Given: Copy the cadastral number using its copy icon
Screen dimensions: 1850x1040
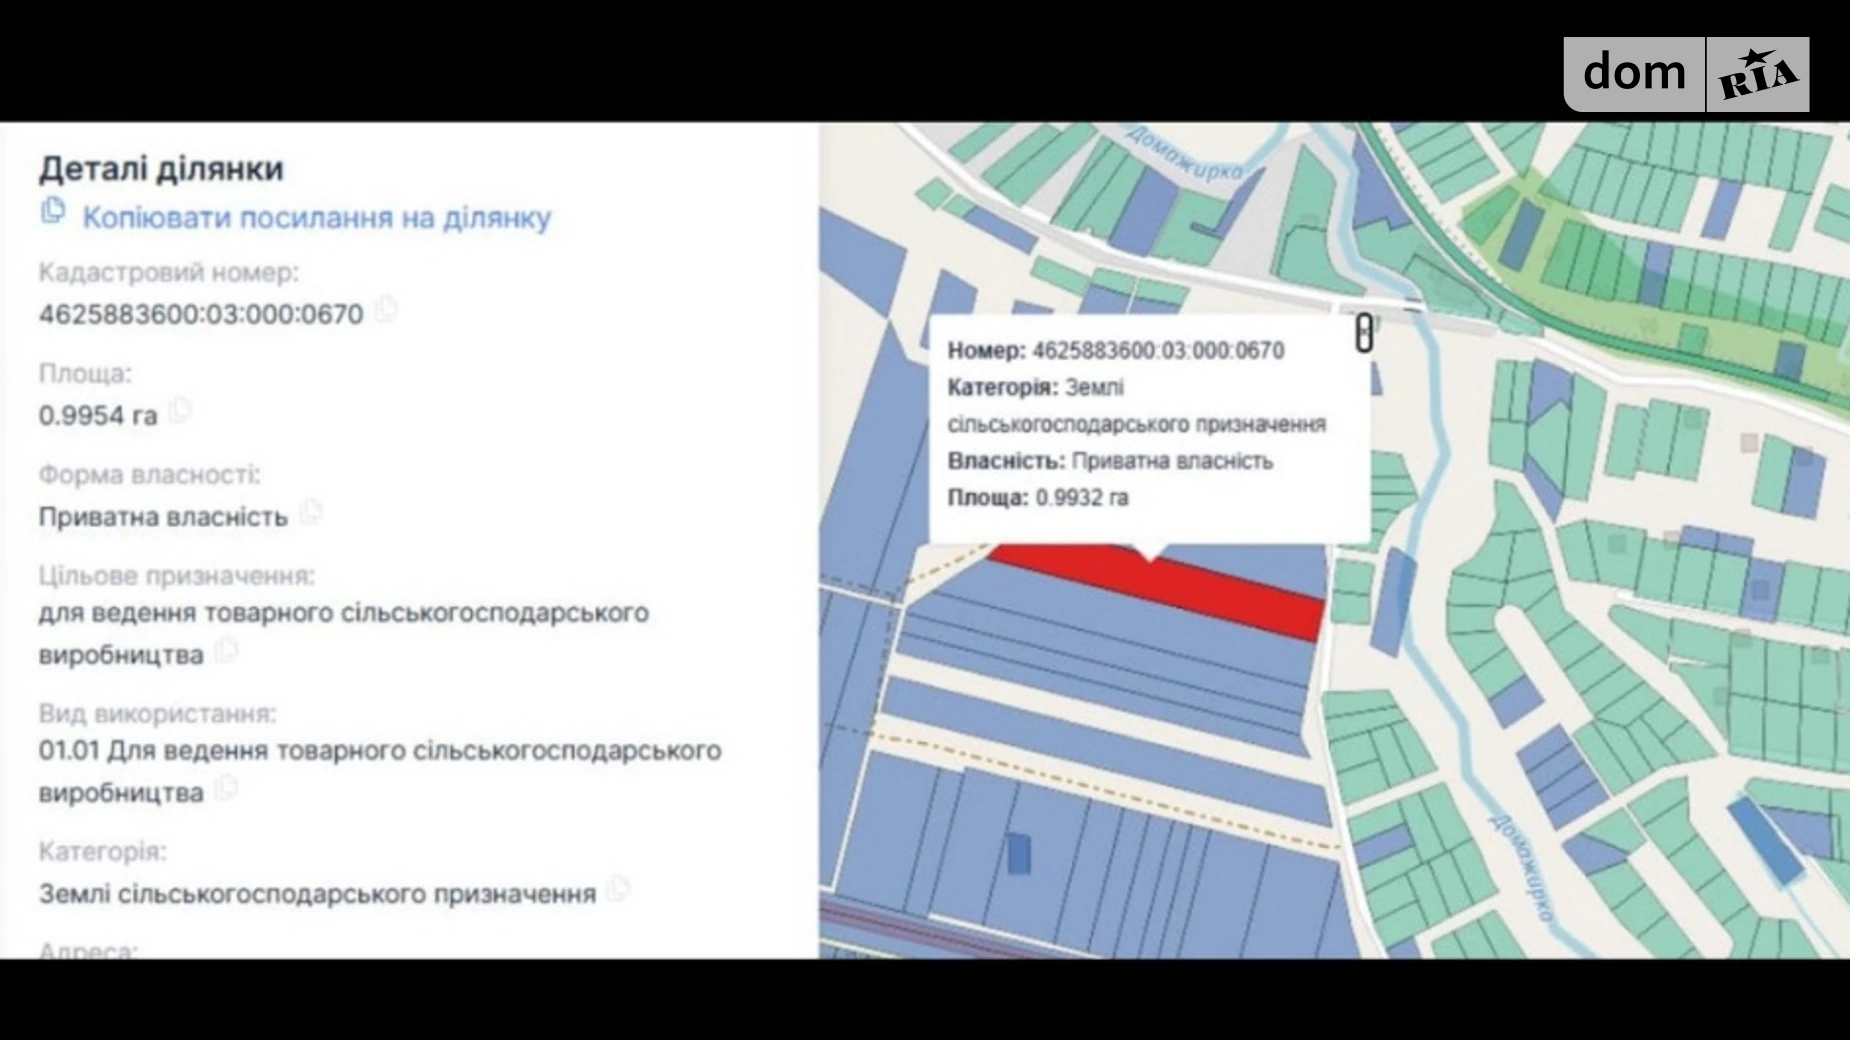Looking at the screenshot, I should pos(386,310).
